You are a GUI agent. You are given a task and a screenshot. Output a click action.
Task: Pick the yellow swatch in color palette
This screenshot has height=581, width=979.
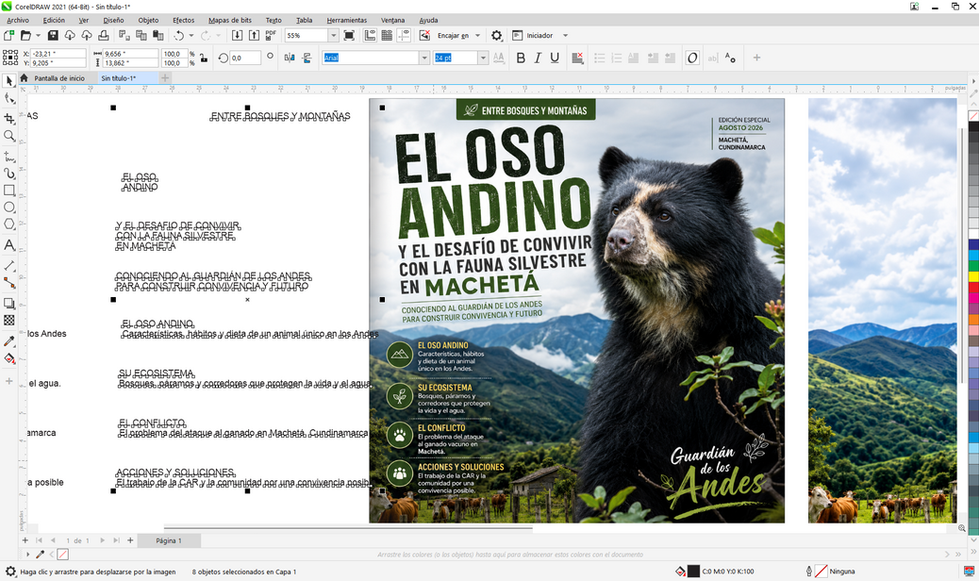click(x=974, y=276)
